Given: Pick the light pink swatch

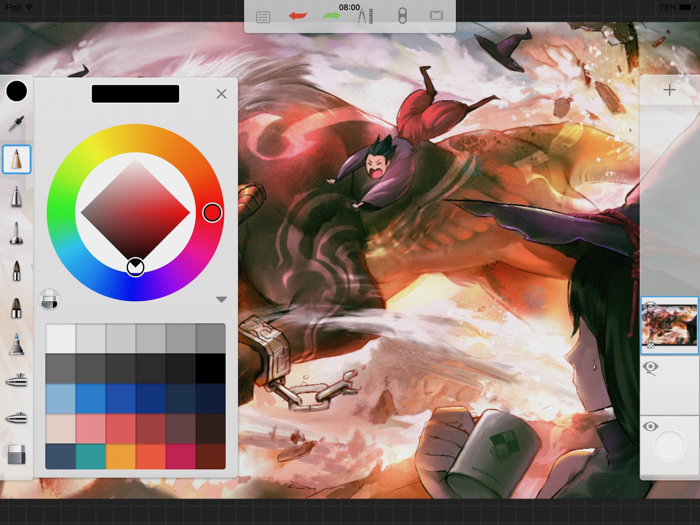Looking at the screenshot, I should coord(90,428).
